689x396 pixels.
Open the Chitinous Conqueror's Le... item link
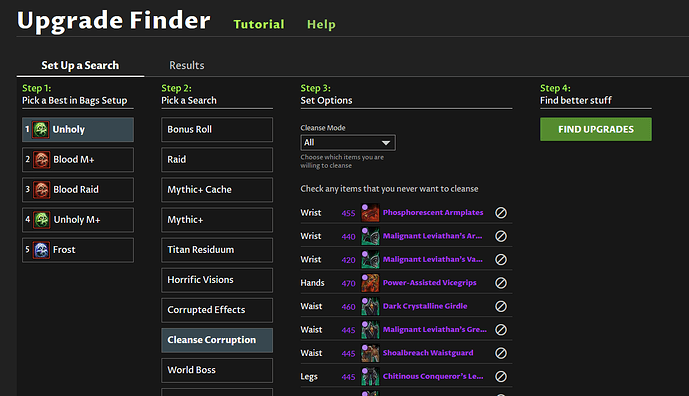433,376
